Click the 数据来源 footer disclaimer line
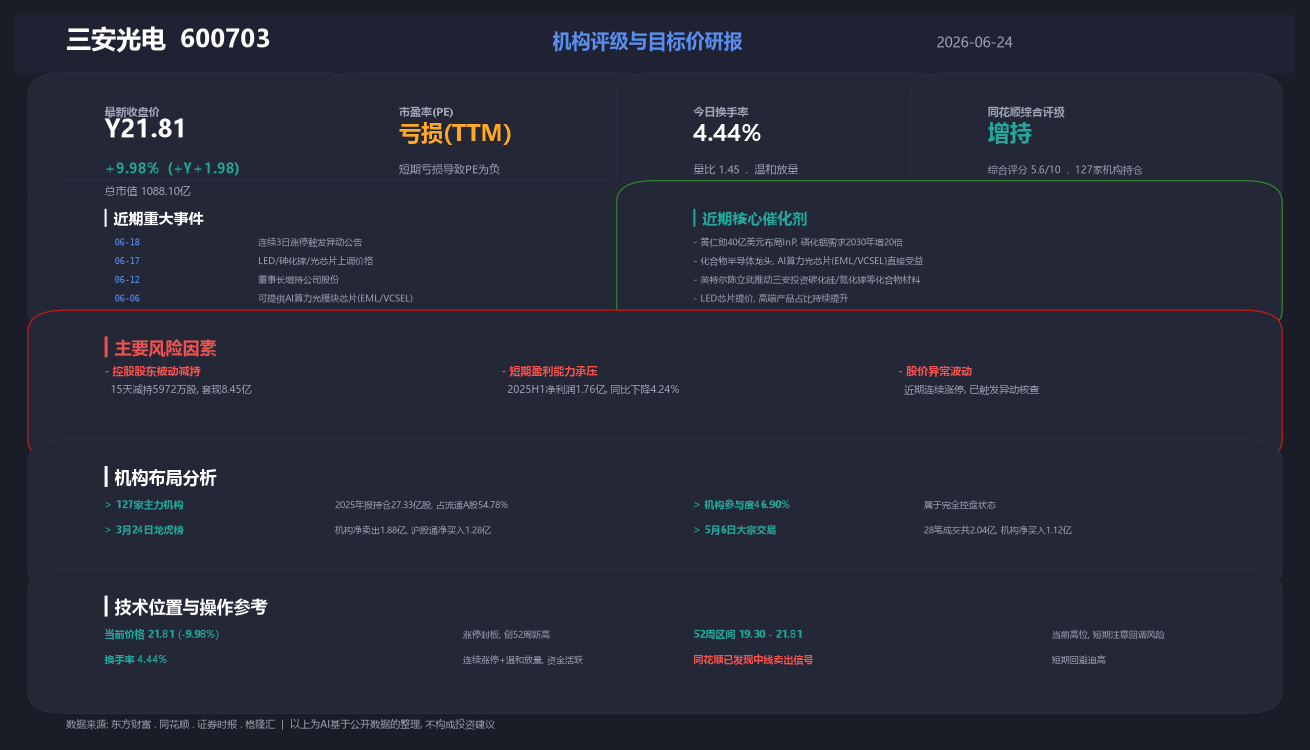The image size is (1310, 750). (x=280, y=724)
